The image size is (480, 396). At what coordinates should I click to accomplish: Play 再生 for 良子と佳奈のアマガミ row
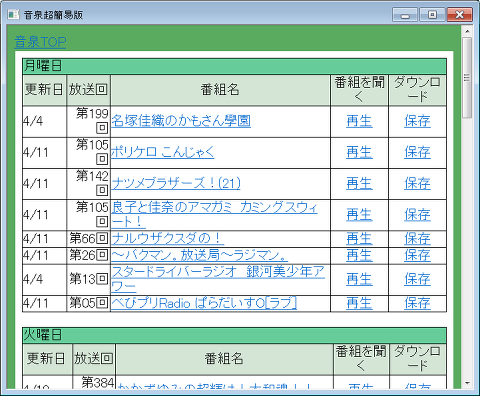[x=359, y=214]
